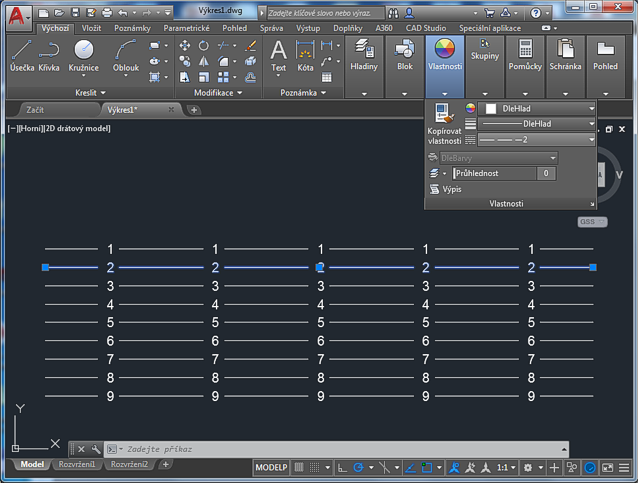Toggle snap mode dotted grid in status bar
Viewport: 638px width, 483px height.
(315, 468)
